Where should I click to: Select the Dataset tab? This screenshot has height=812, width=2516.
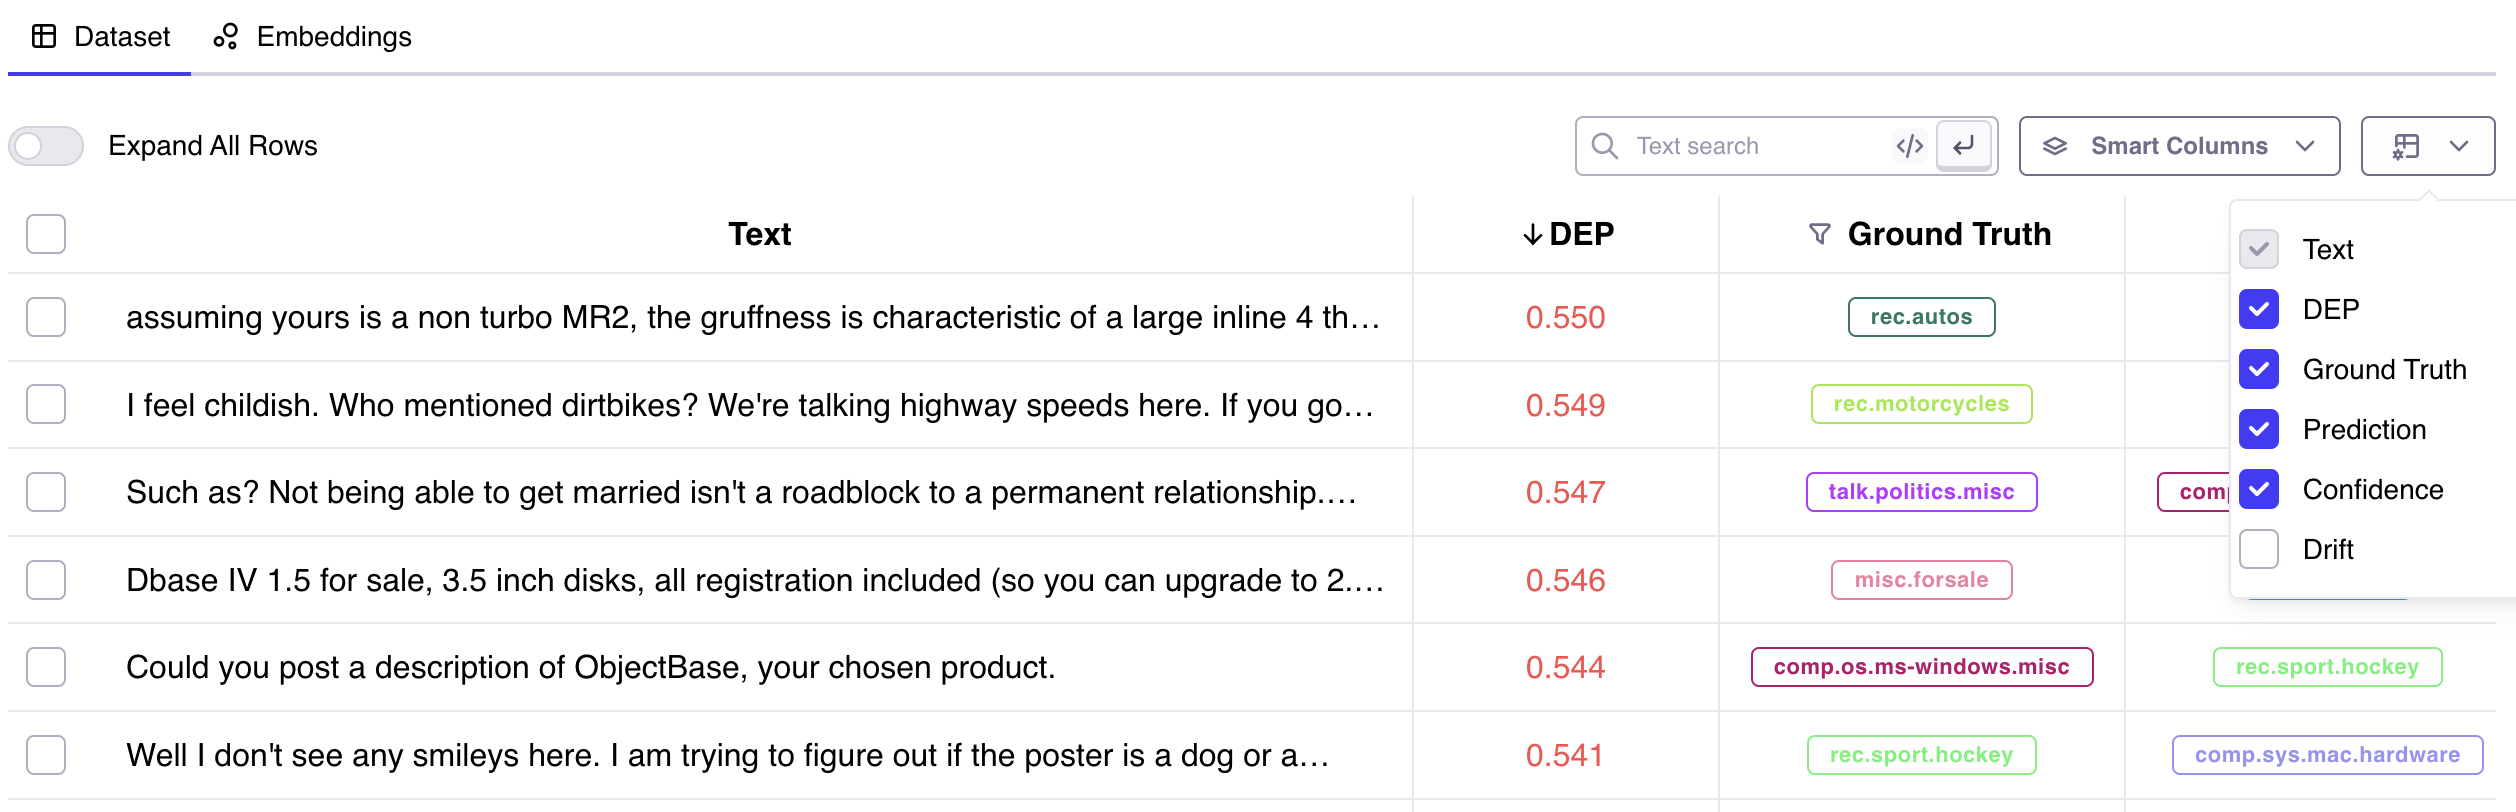pos(100,37)
